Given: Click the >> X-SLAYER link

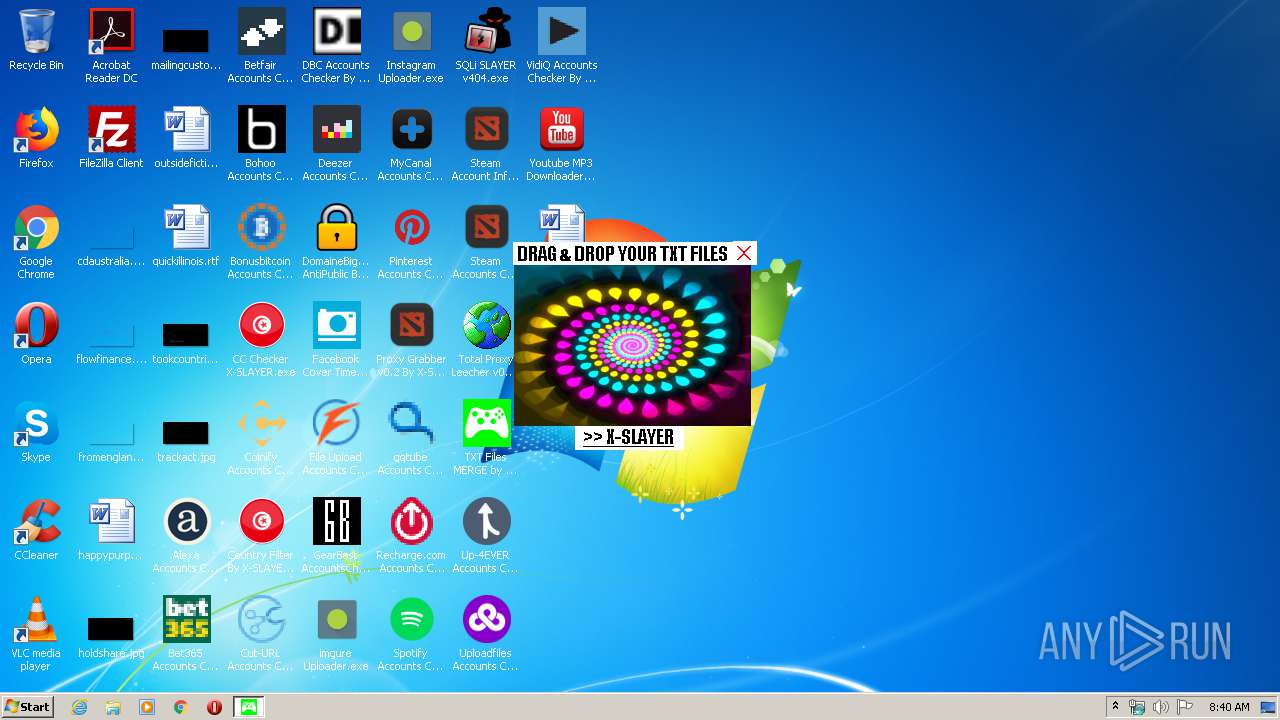Looking at the screenshot, I should click(628, 437).
